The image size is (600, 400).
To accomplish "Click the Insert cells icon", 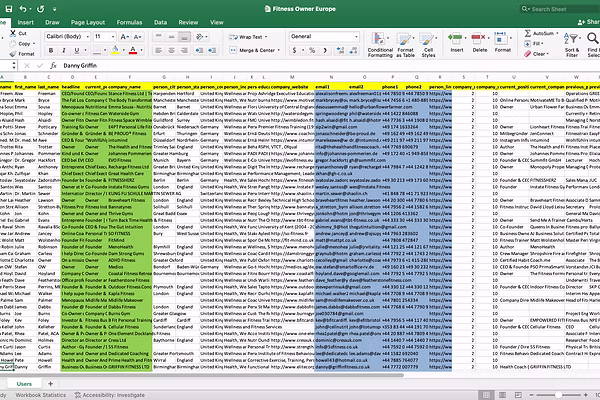I will (x=455, y=38).
